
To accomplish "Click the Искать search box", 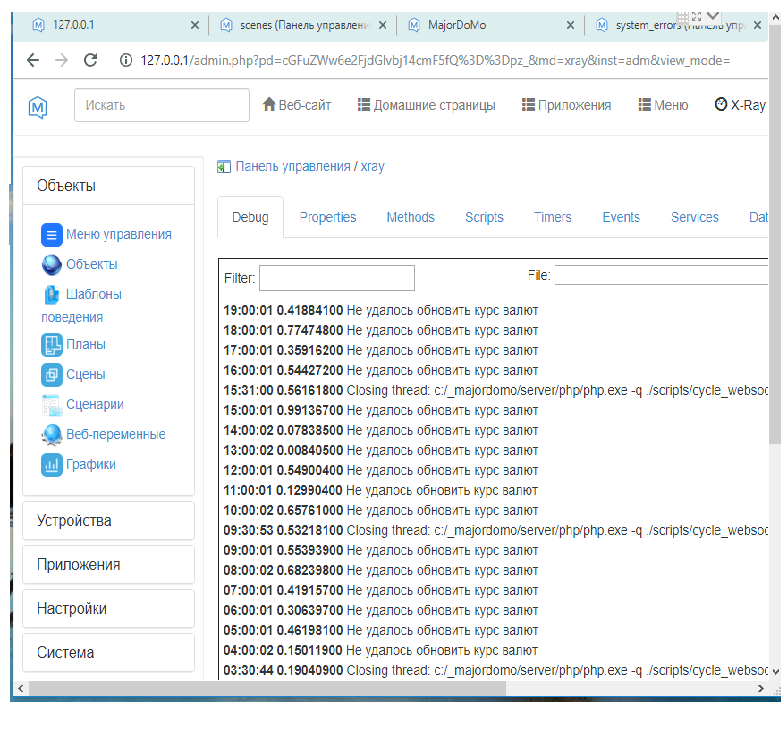I will click(x=162, y=105).
